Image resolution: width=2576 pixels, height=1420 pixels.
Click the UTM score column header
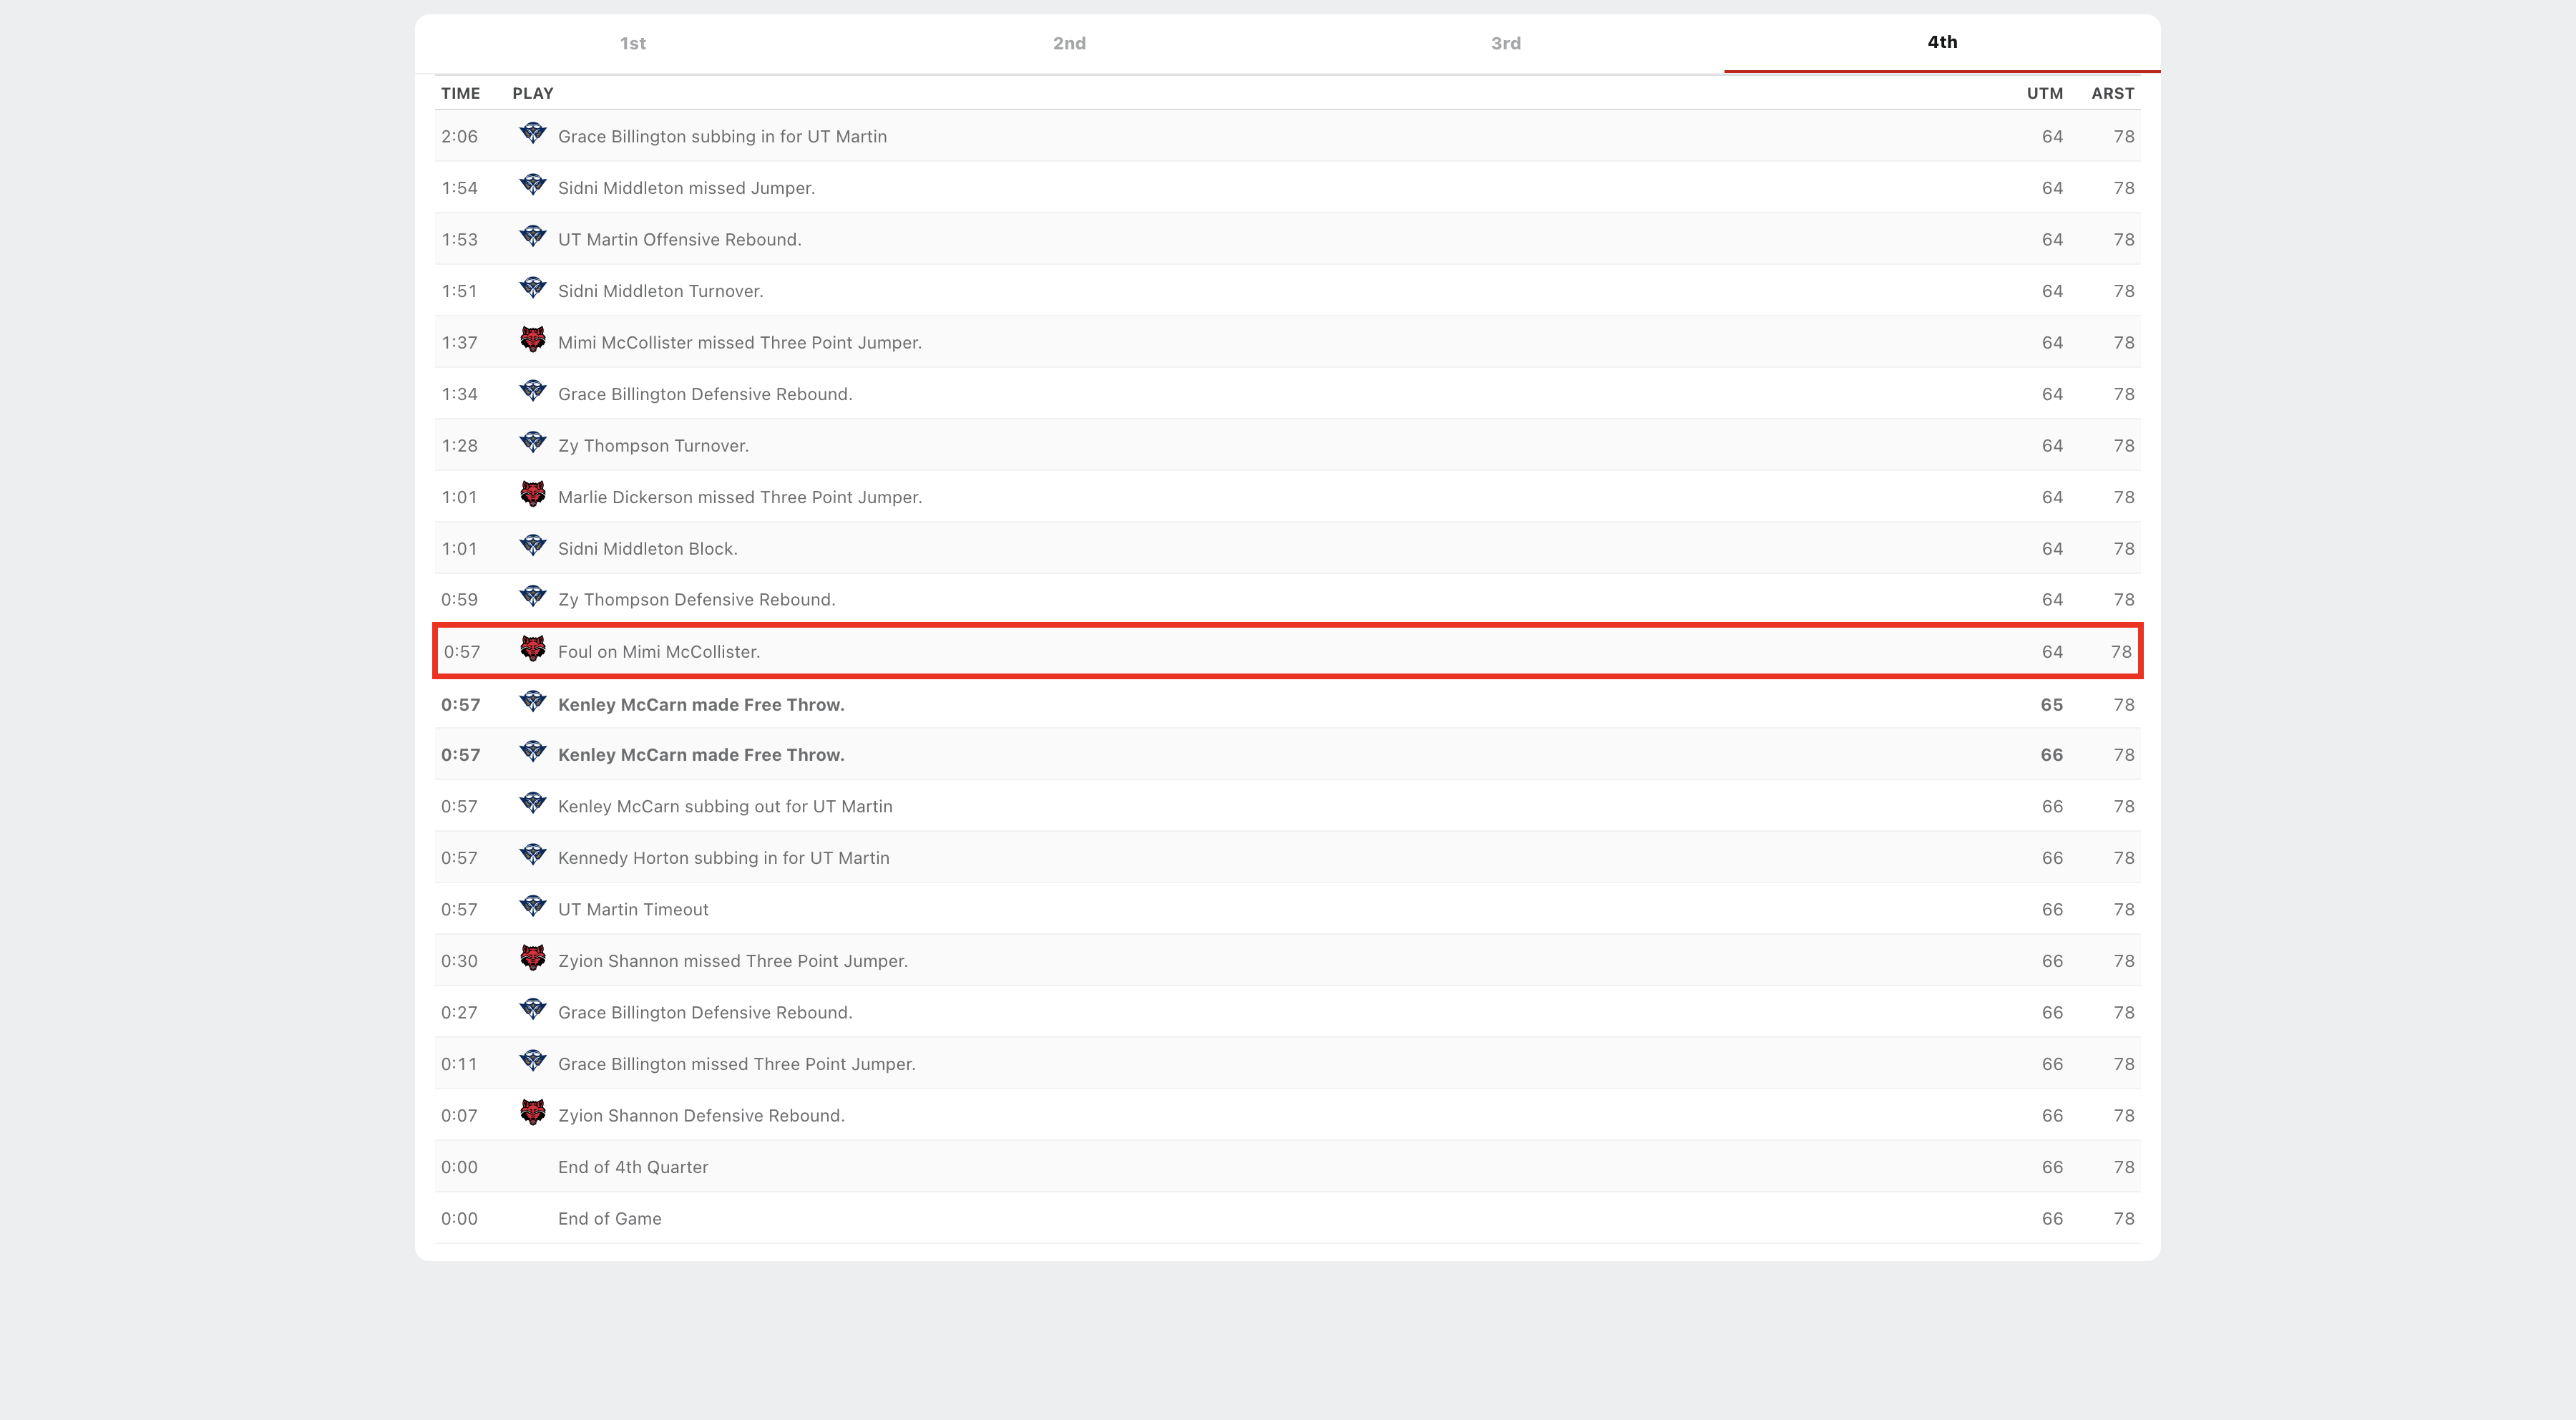pyautogui.click(x=2044, y=93)
